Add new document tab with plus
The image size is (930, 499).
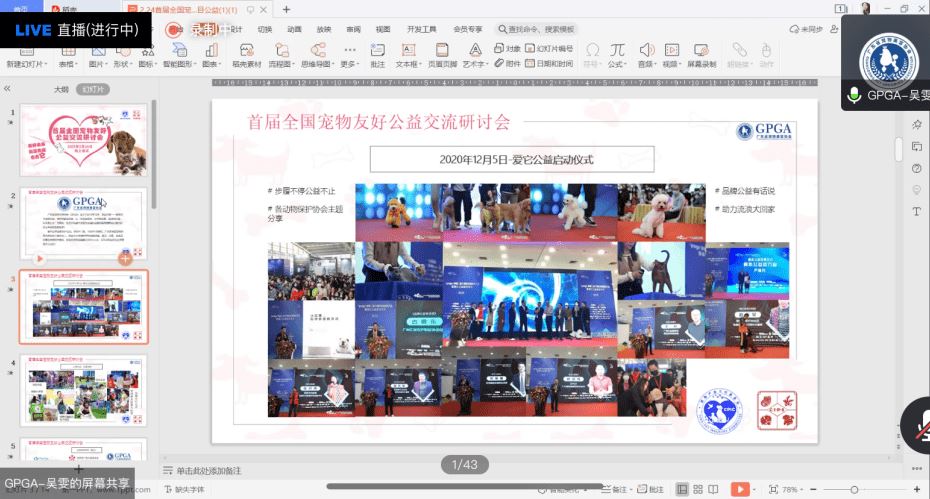[286, 9]
